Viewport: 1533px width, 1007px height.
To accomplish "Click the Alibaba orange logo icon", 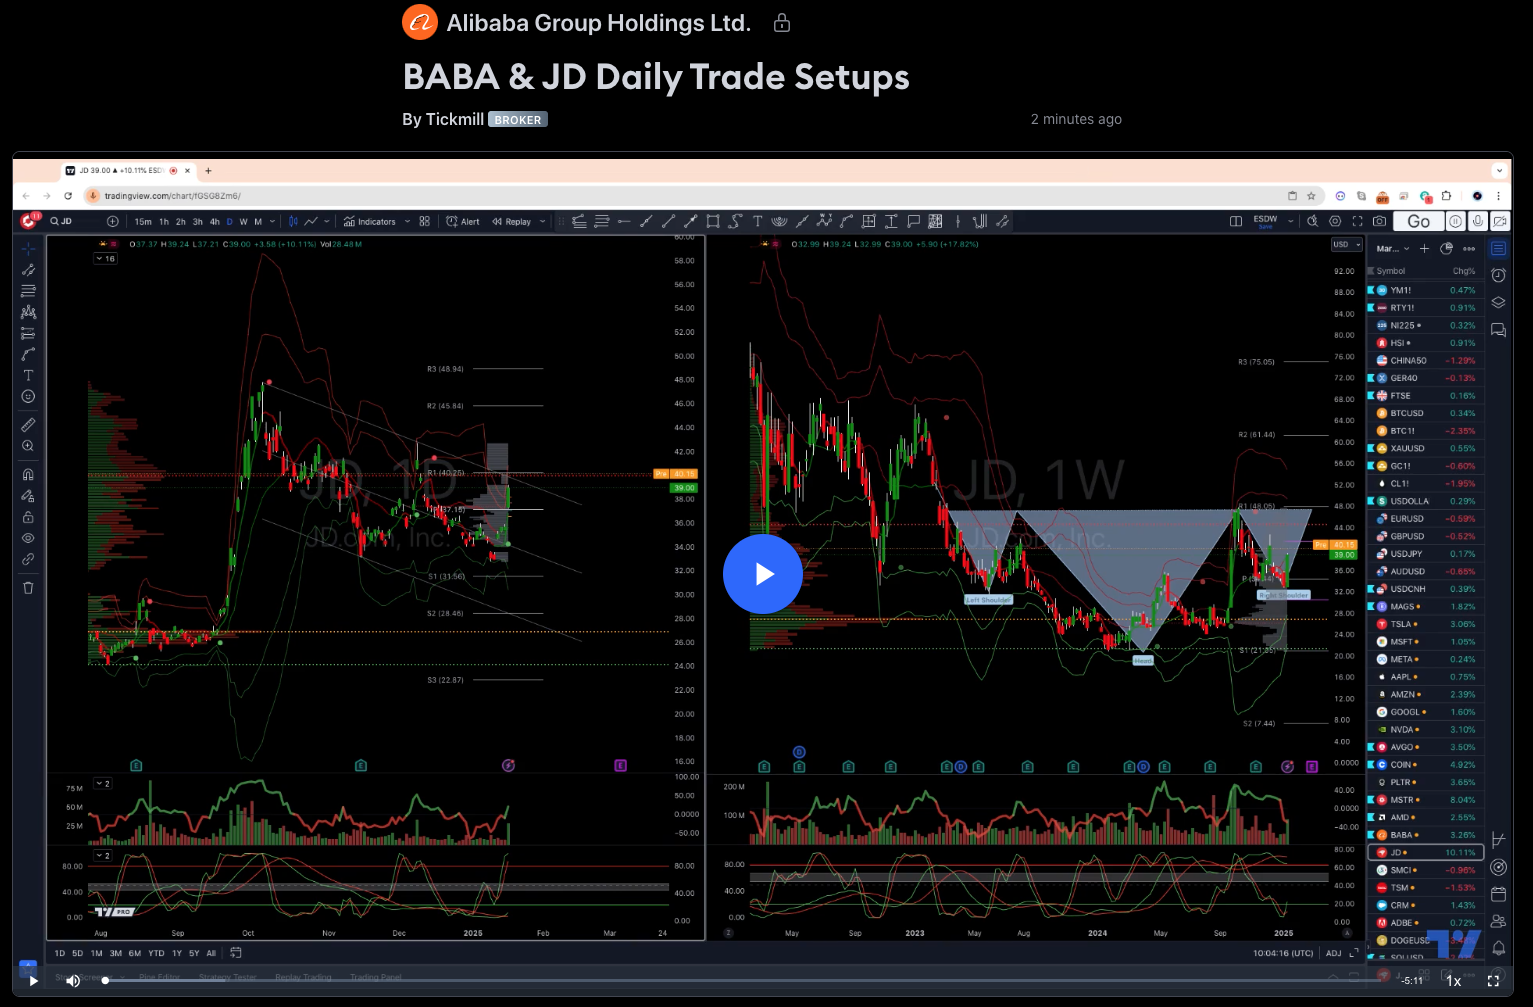I will tap(420, 22).
